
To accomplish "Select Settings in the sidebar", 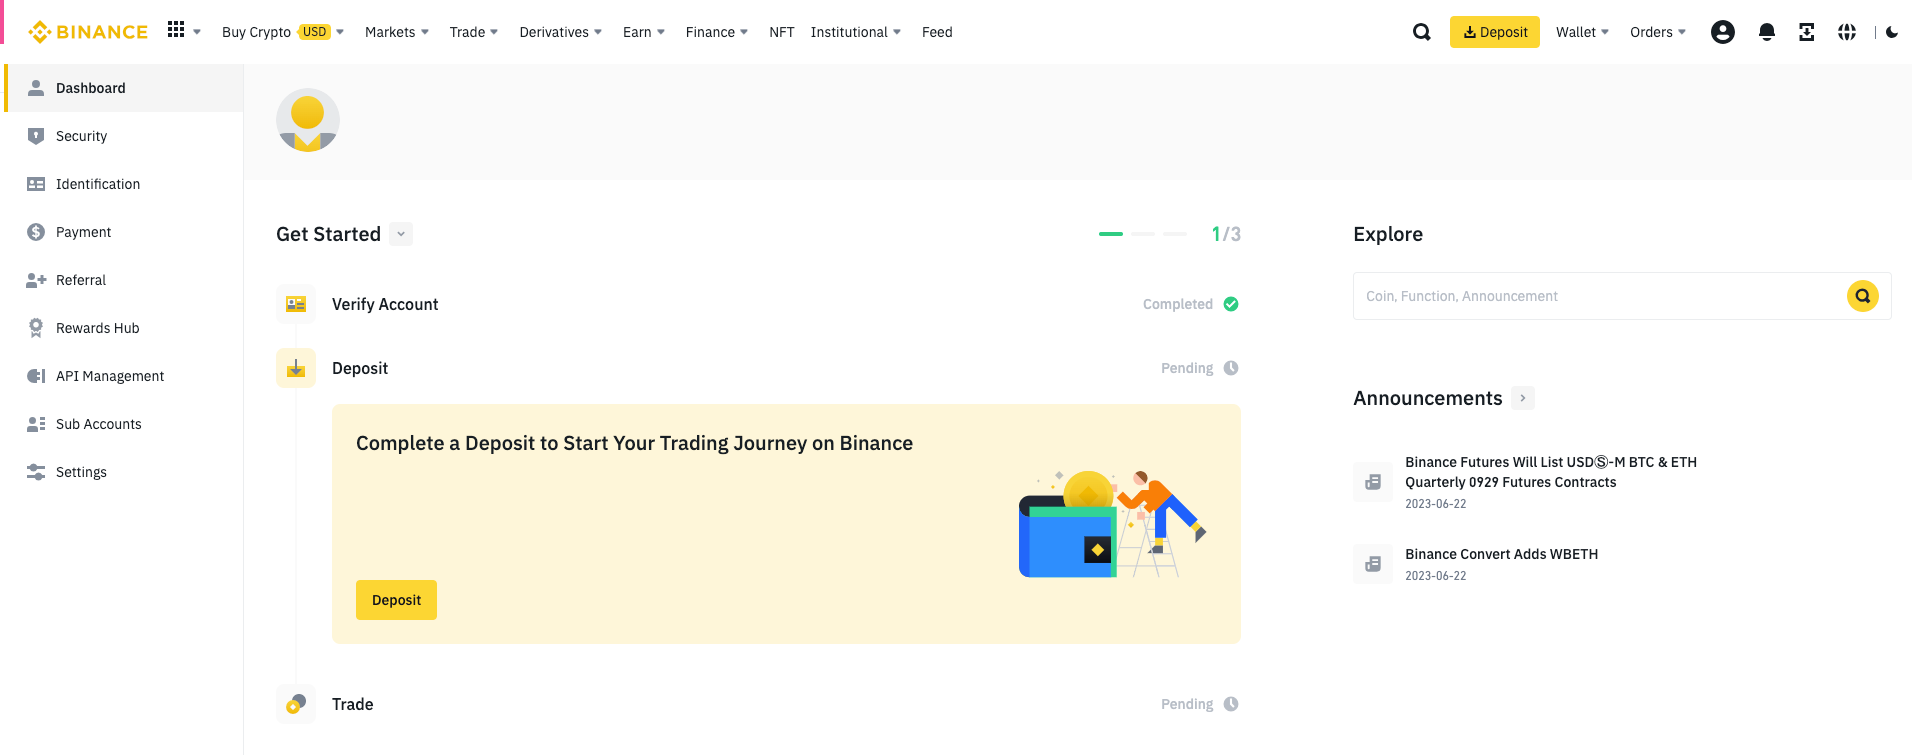I will 122,472.
